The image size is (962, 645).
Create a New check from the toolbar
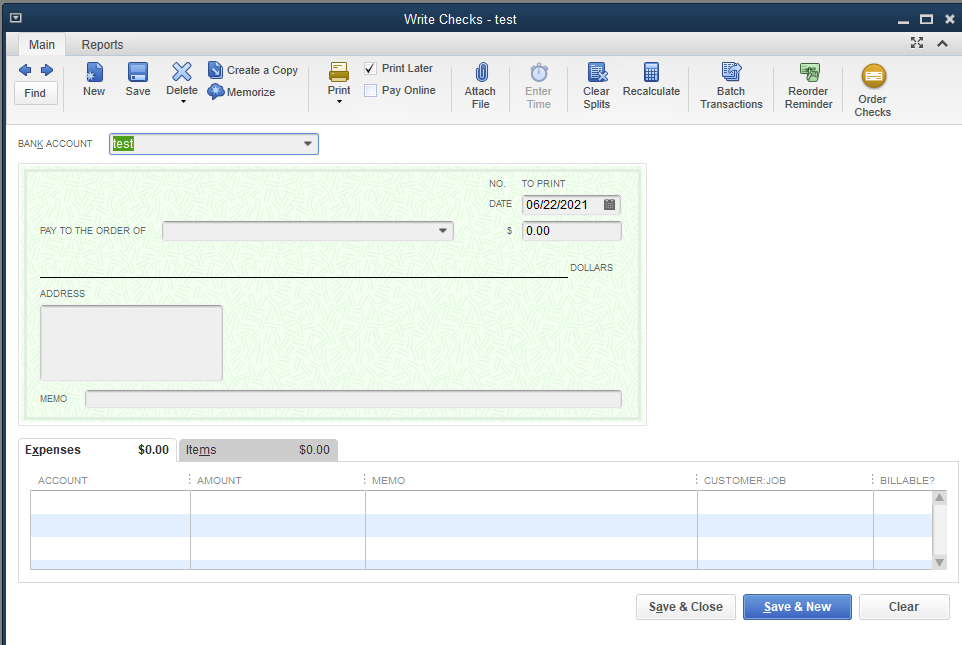tap(94, 79)
